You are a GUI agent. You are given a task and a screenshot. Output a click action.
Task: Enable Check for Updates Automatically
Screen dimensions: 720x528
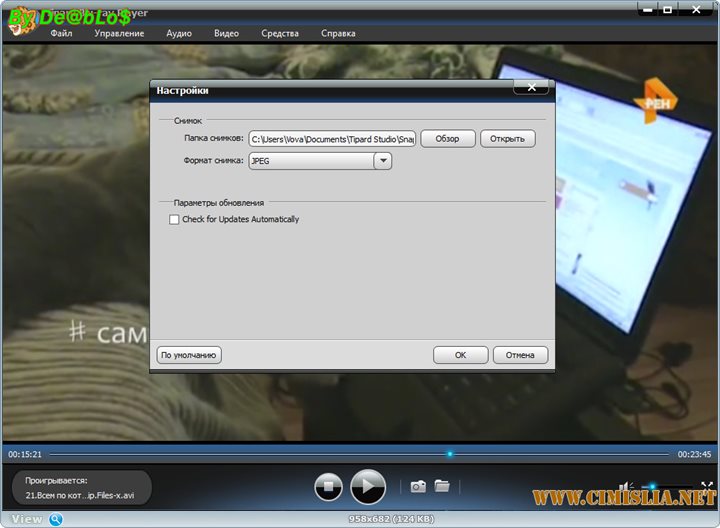(x=174, y=219)
